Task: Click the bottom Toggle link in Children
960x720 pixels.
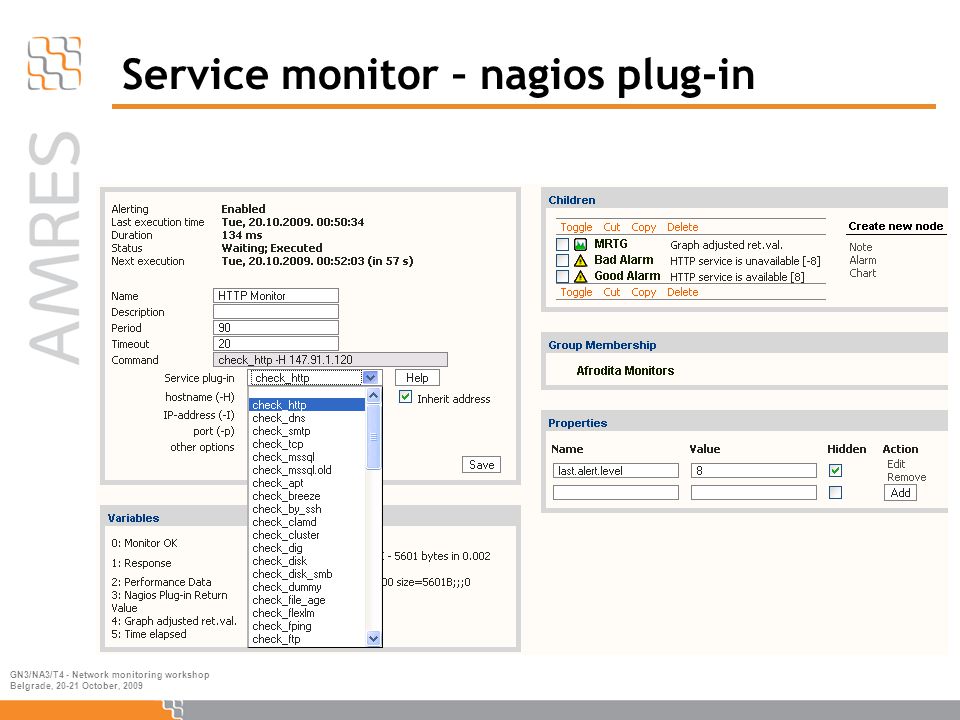Action: 576,292
